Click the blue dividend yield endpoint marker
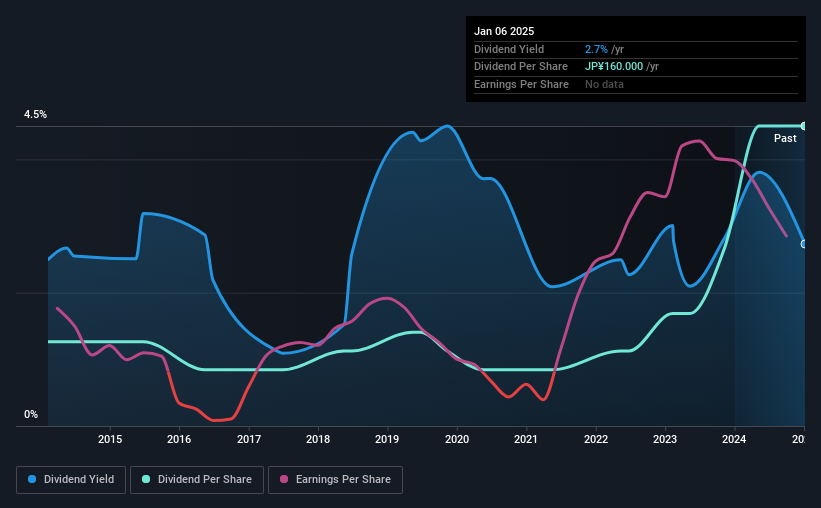This screenshot has height=508, width=821. coord(803,244)
